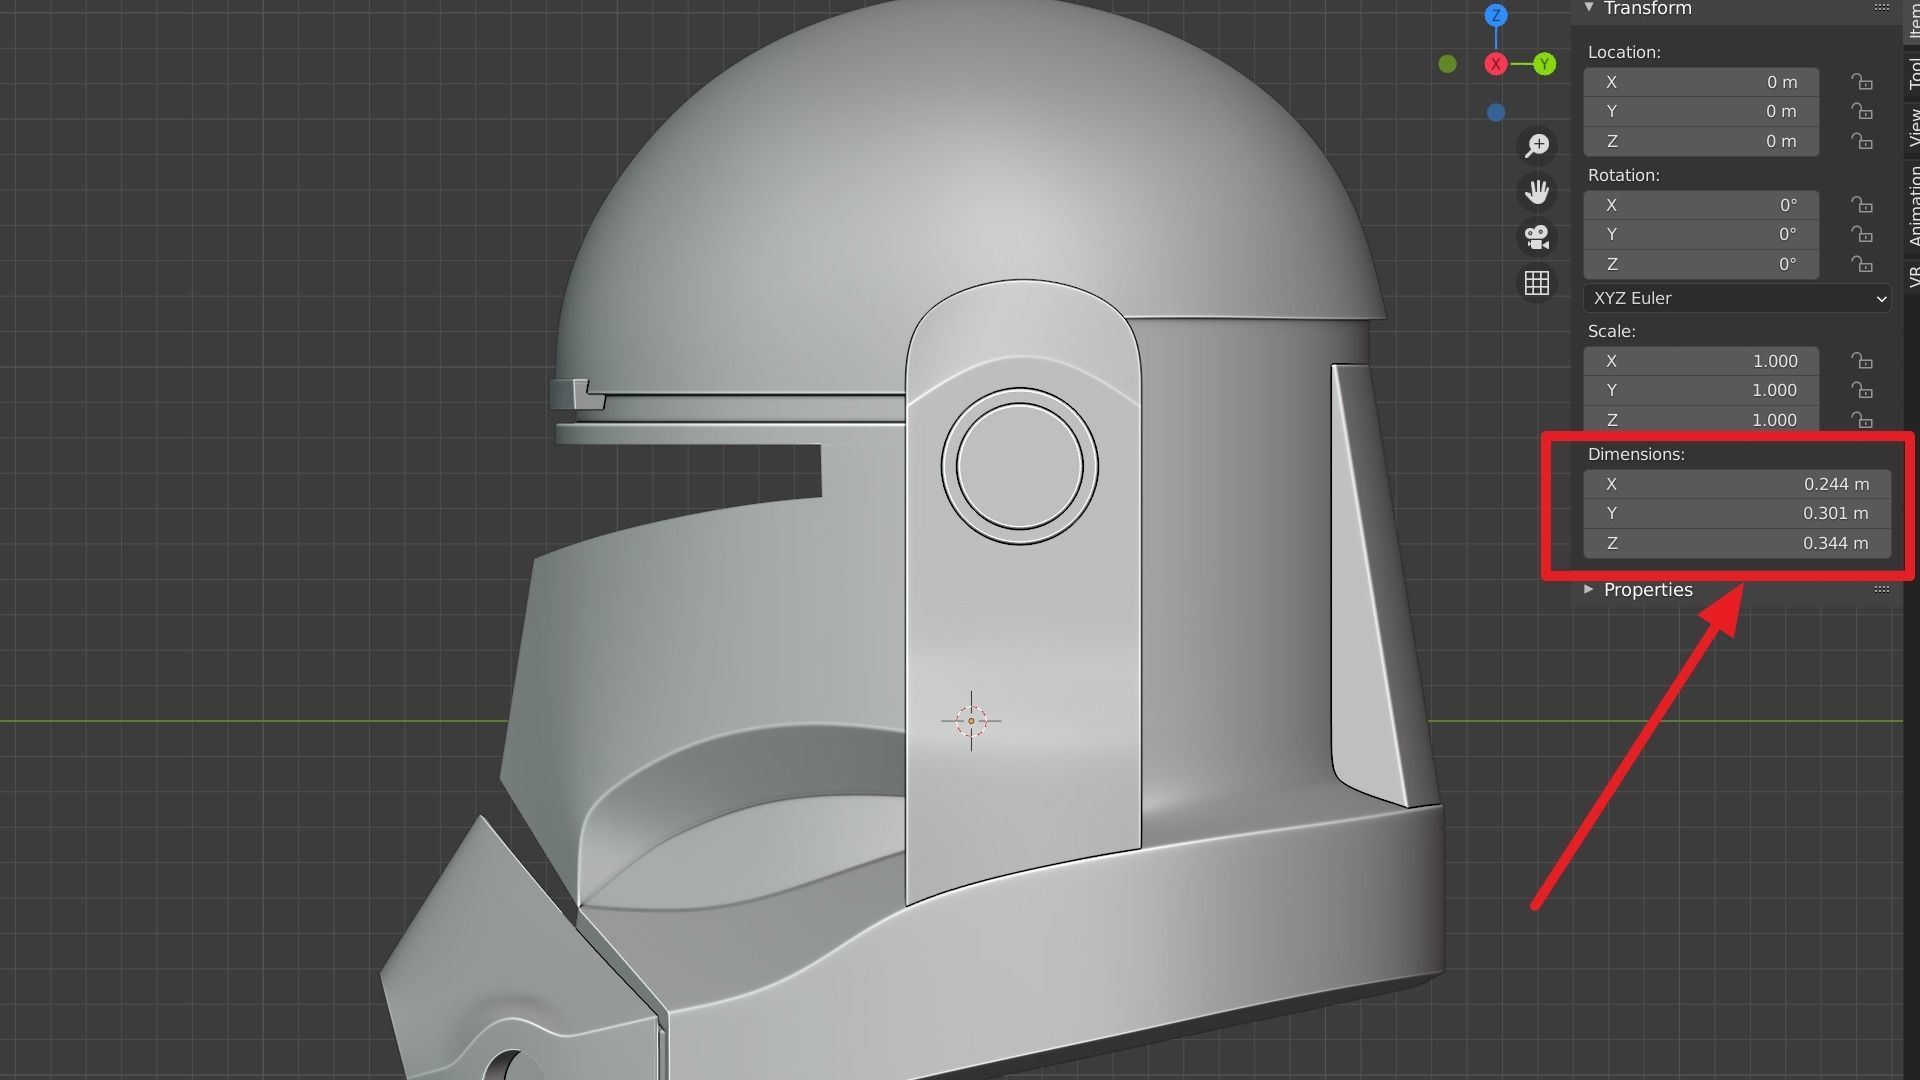1920x1080 pixels.
Task: Click the green Y axis gizmo ball
Action: point(1544,64)
